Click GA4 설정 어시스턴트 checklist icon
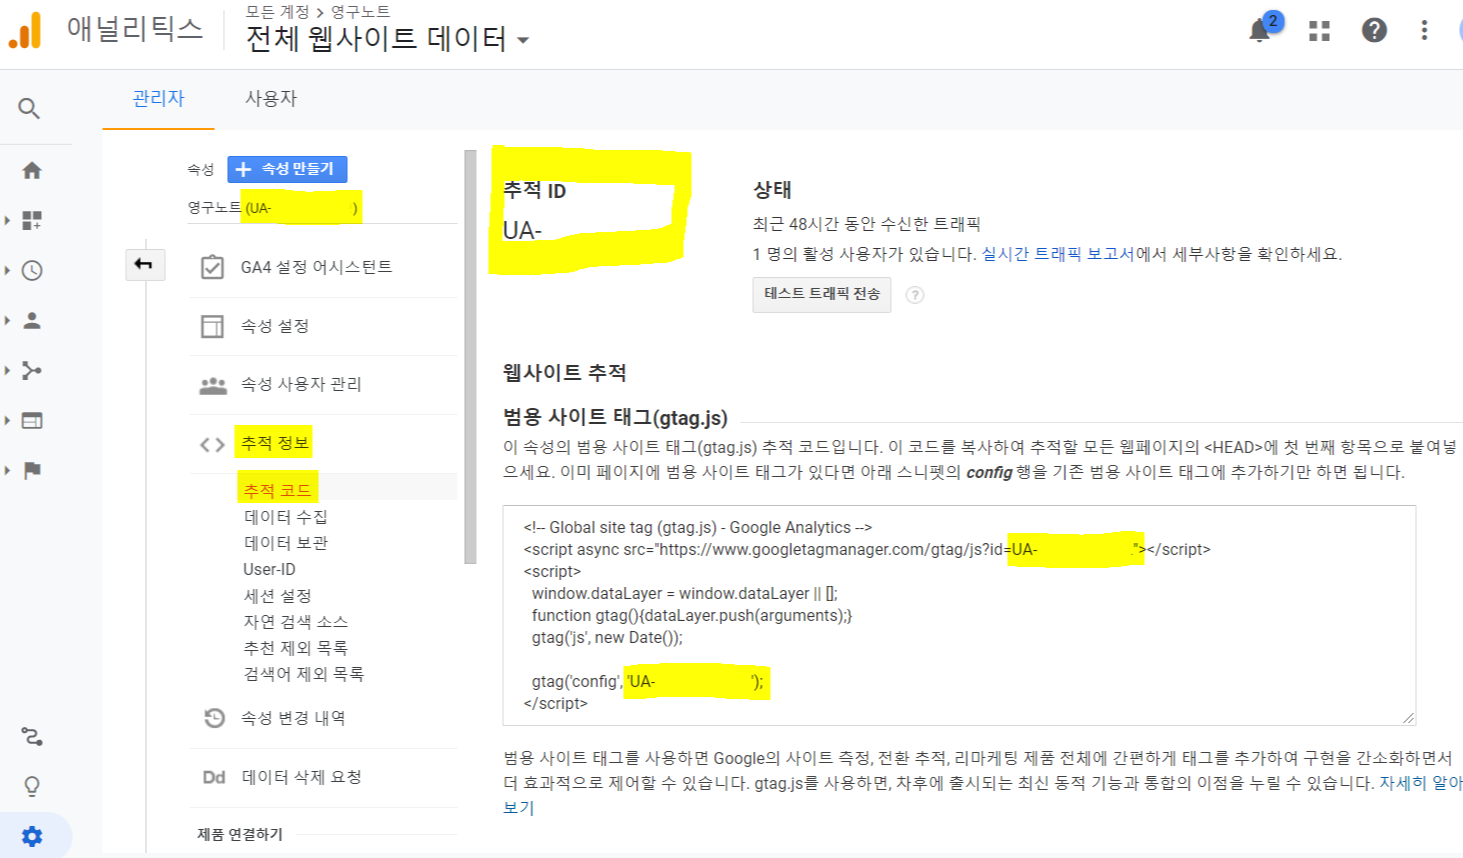 [x=212, y=267]
